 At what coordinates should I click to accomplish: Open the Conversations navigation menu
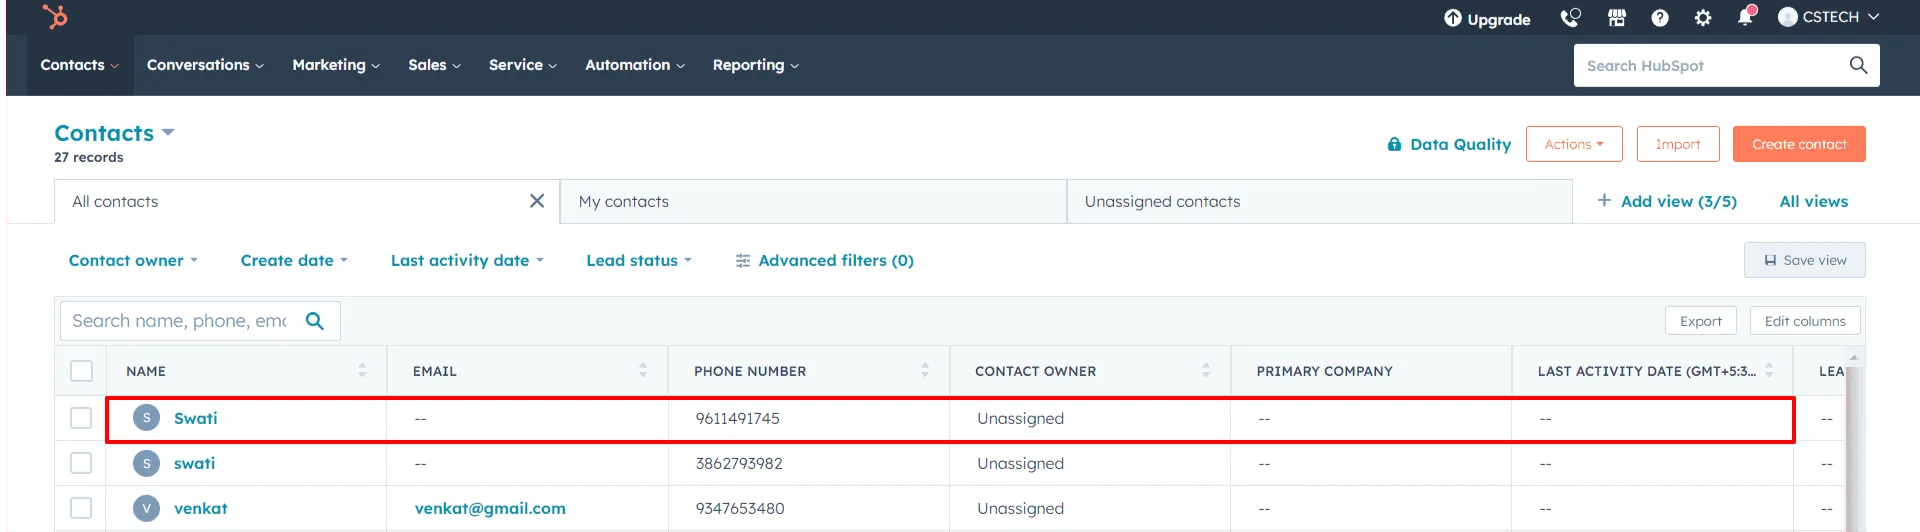point(205,65)
